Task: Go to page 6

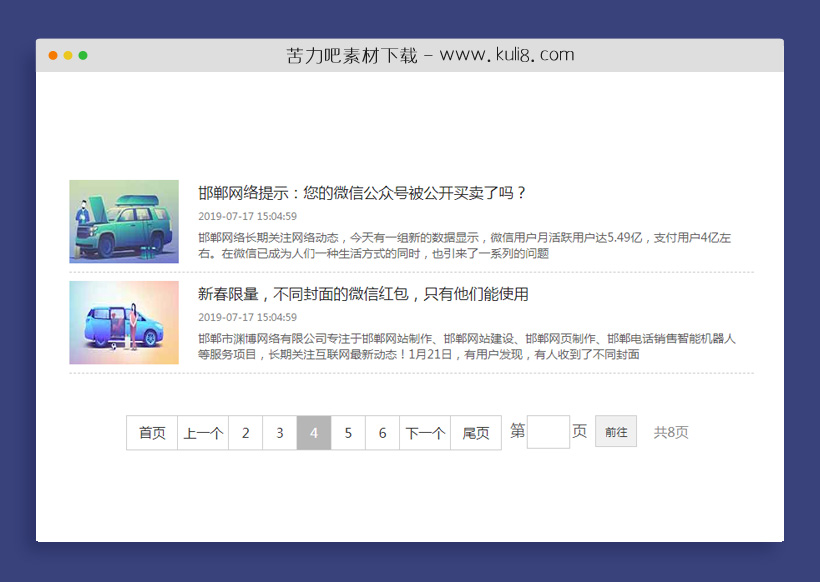Action: click(x=382, y=432)
